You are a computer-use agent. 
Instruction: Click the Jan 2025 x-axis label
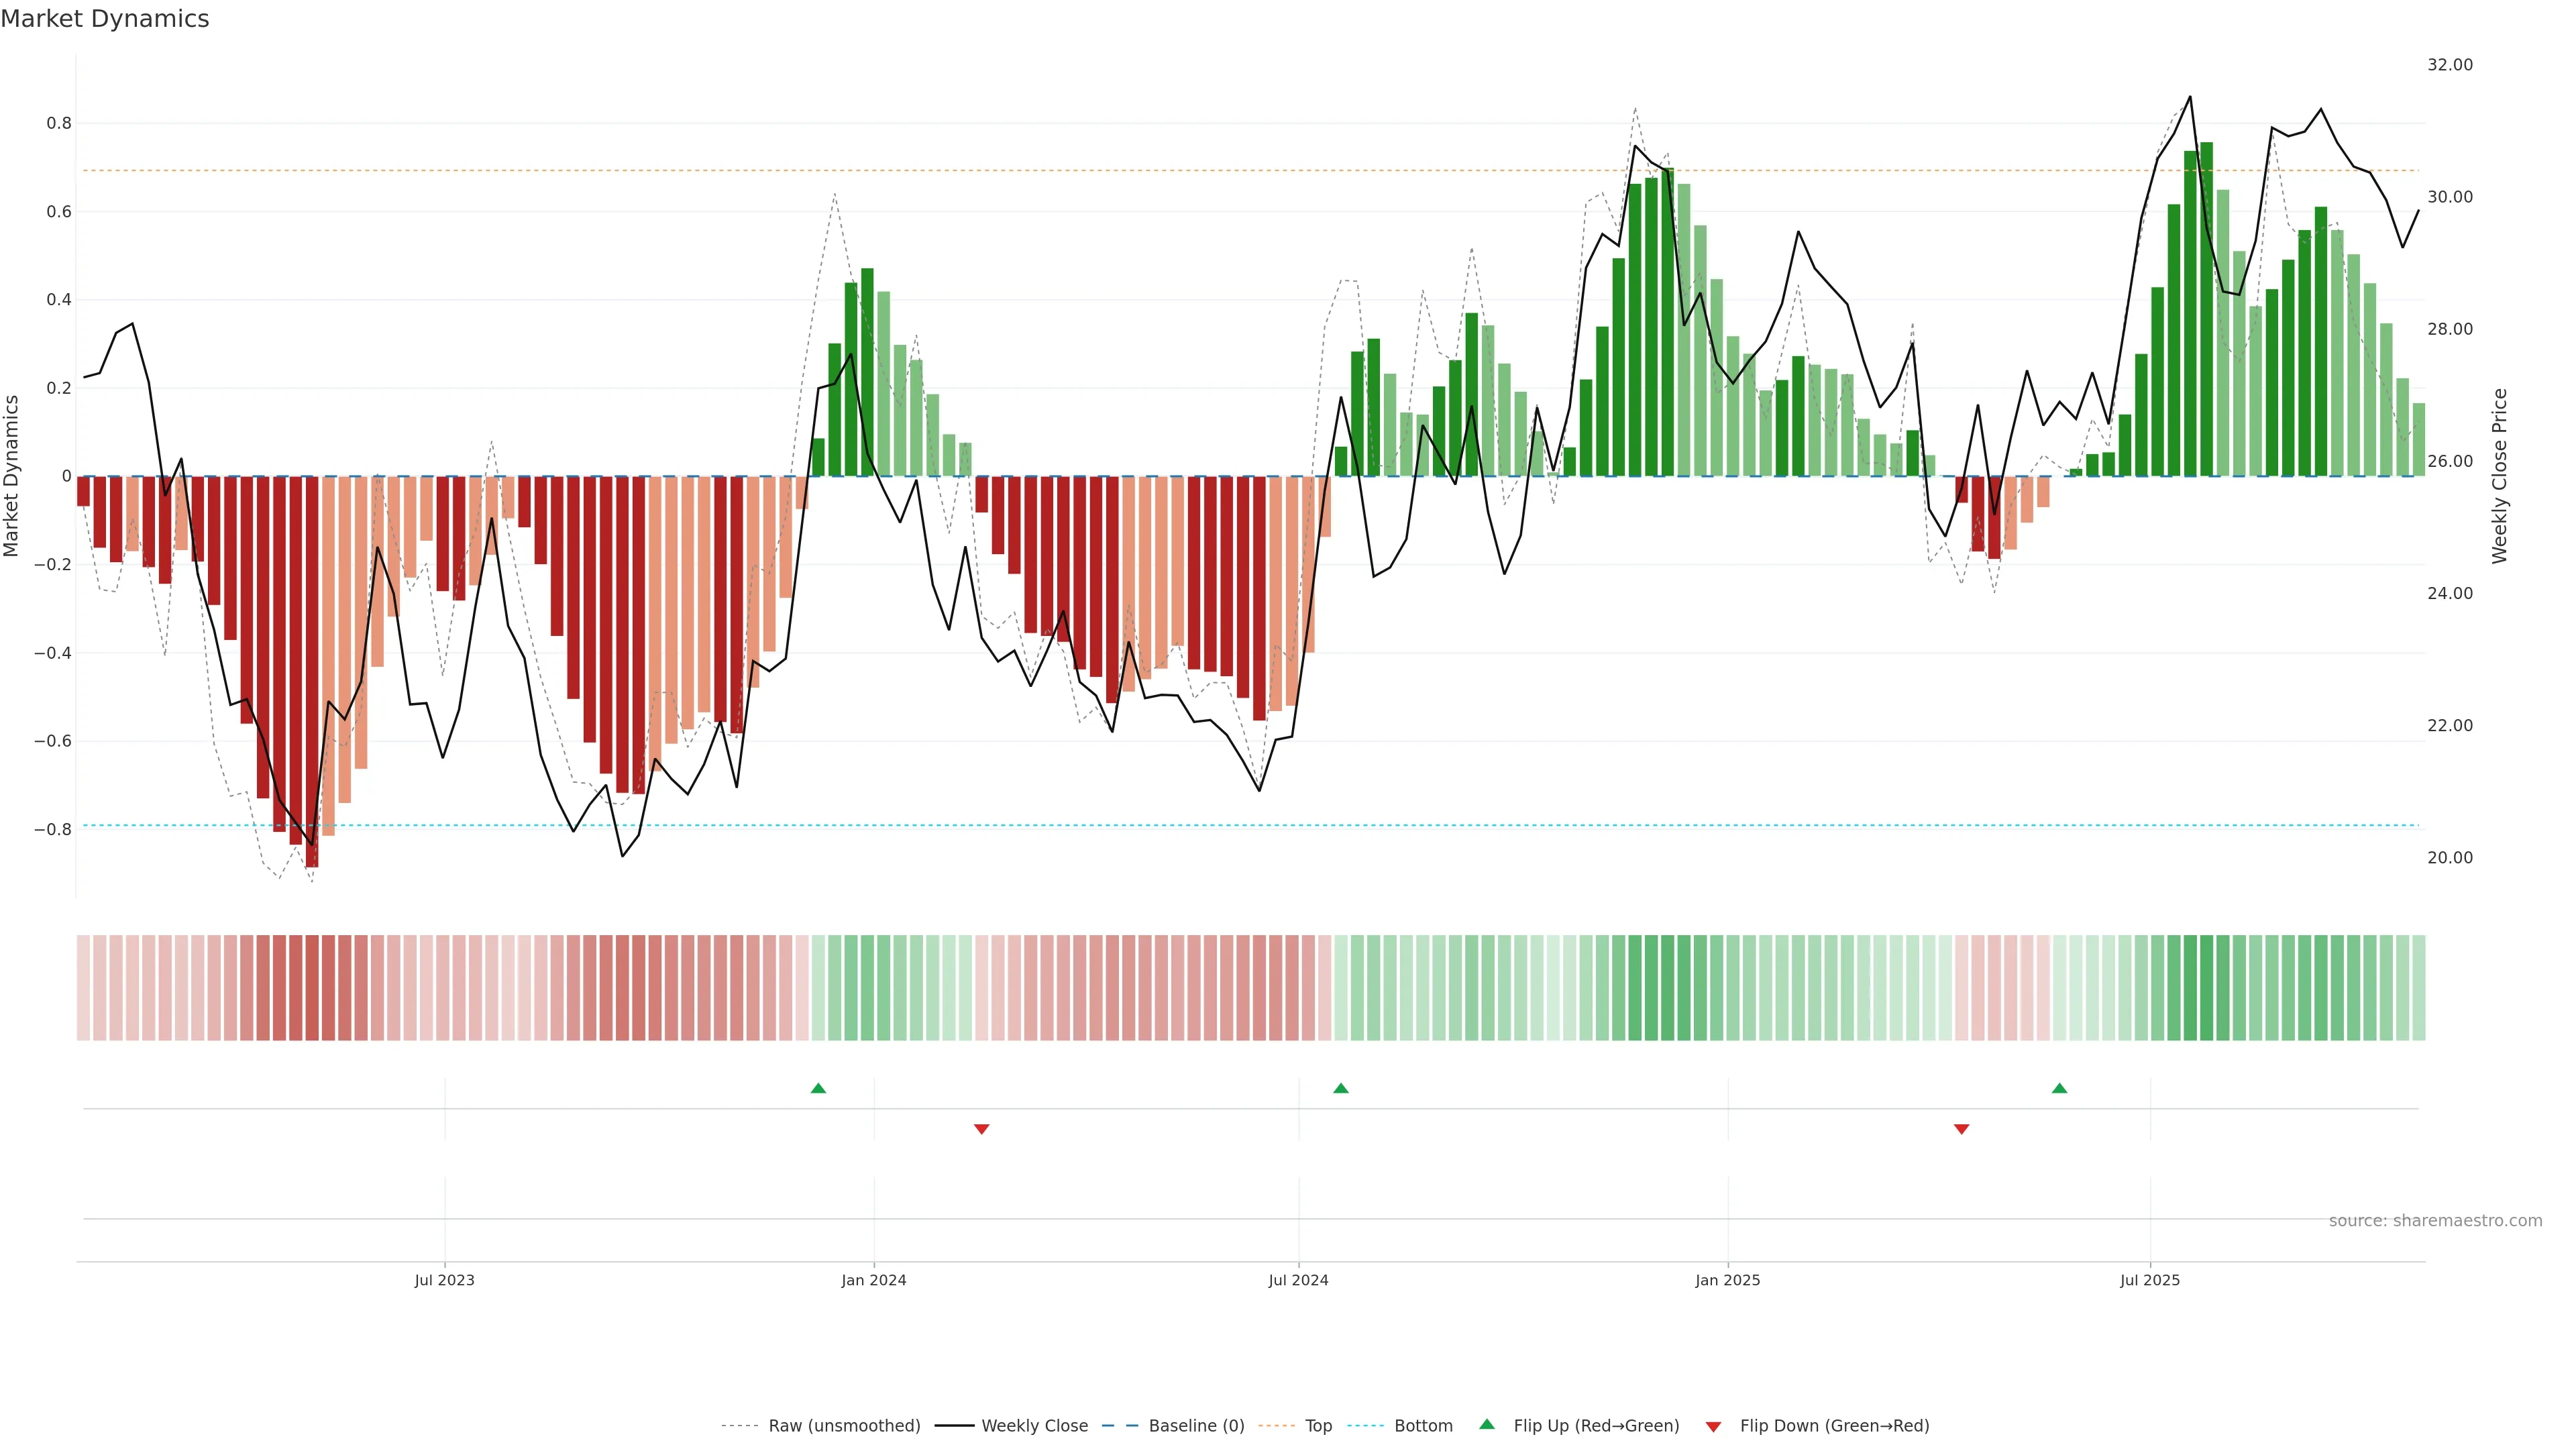1727,1280
